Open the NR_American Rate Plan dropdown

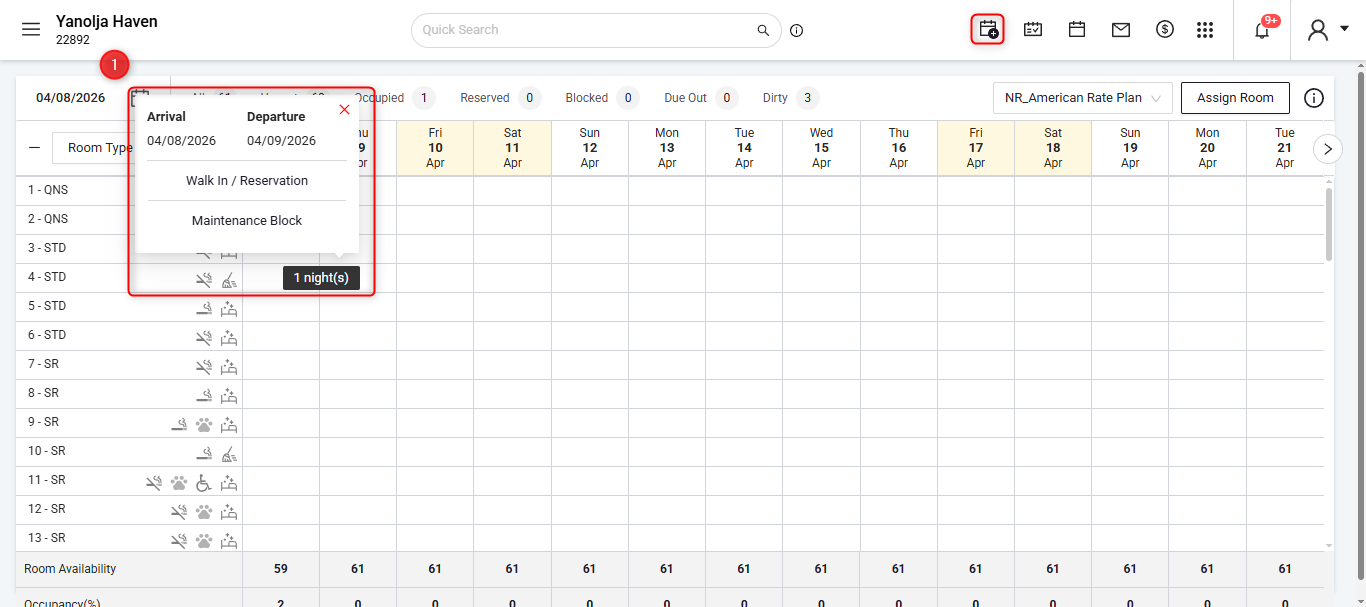pos(1082,98)
